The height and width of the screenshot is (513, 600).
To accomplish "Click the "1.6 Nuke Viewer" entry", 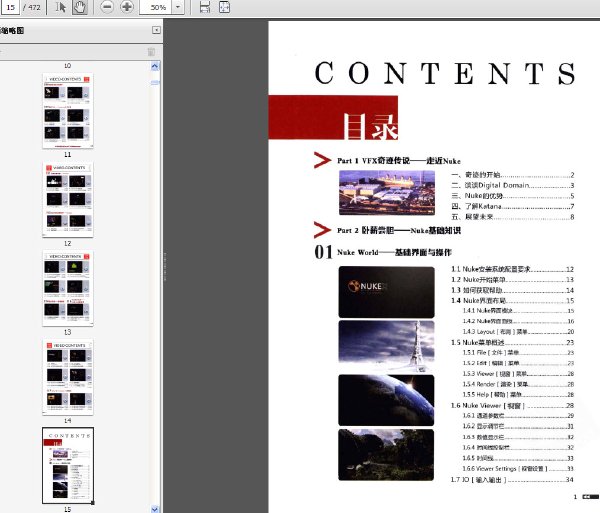I will point(512,405).
